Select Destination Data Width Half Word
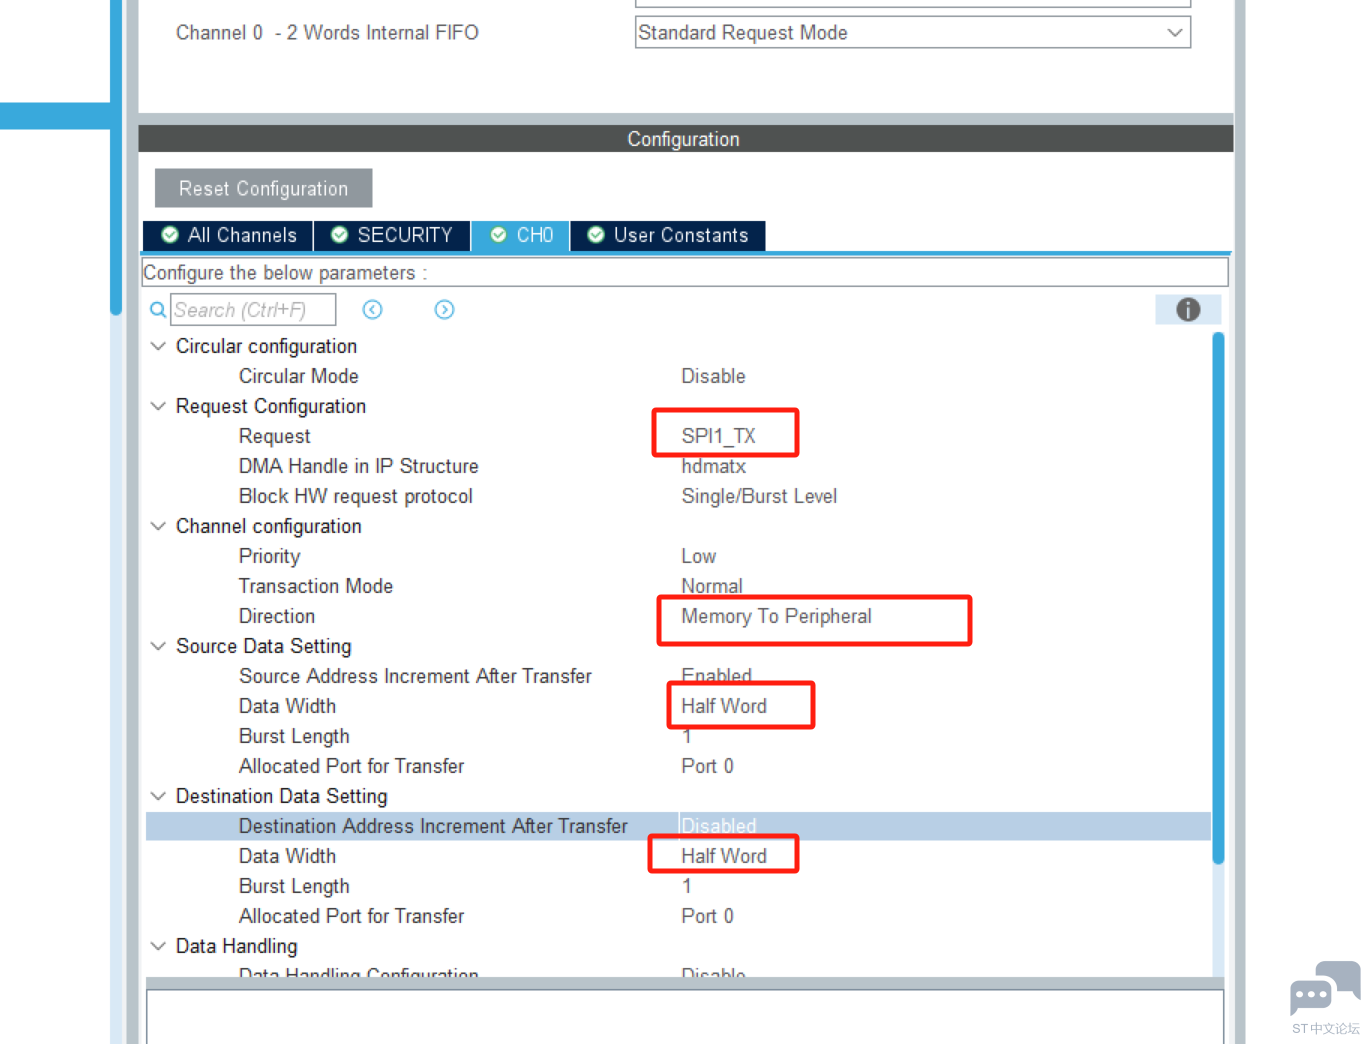The height and width of the screenshot is (1044, 1369). click(723, 856)
